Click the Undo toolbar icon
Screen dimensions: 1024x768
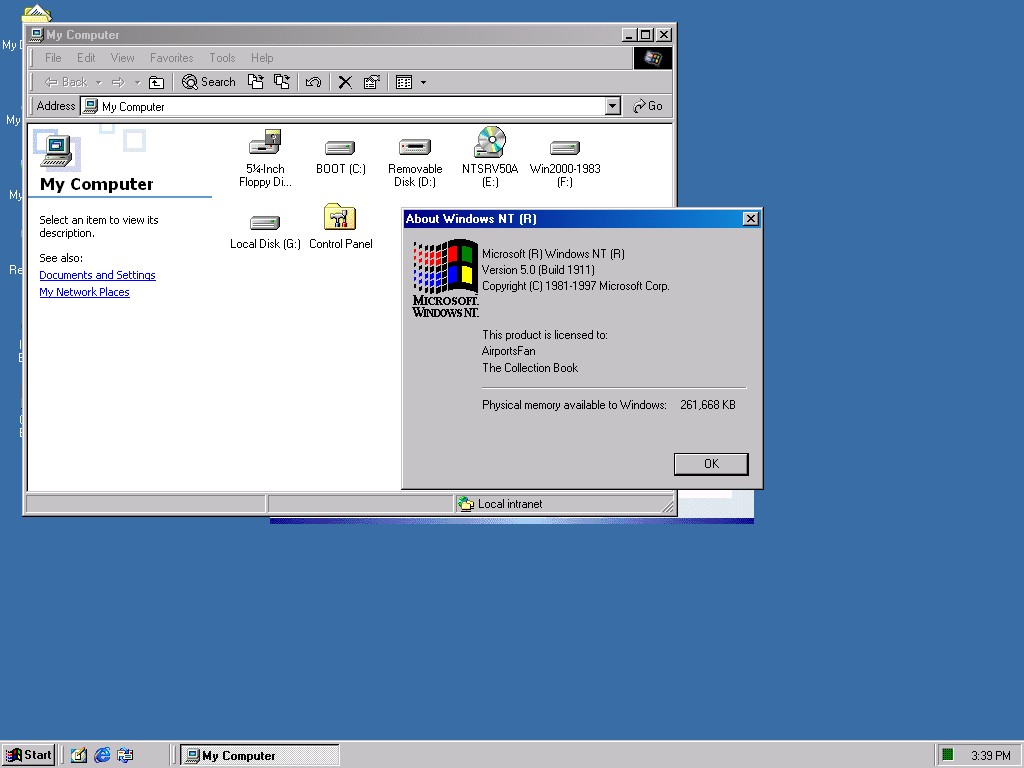[x=313, y=82]
